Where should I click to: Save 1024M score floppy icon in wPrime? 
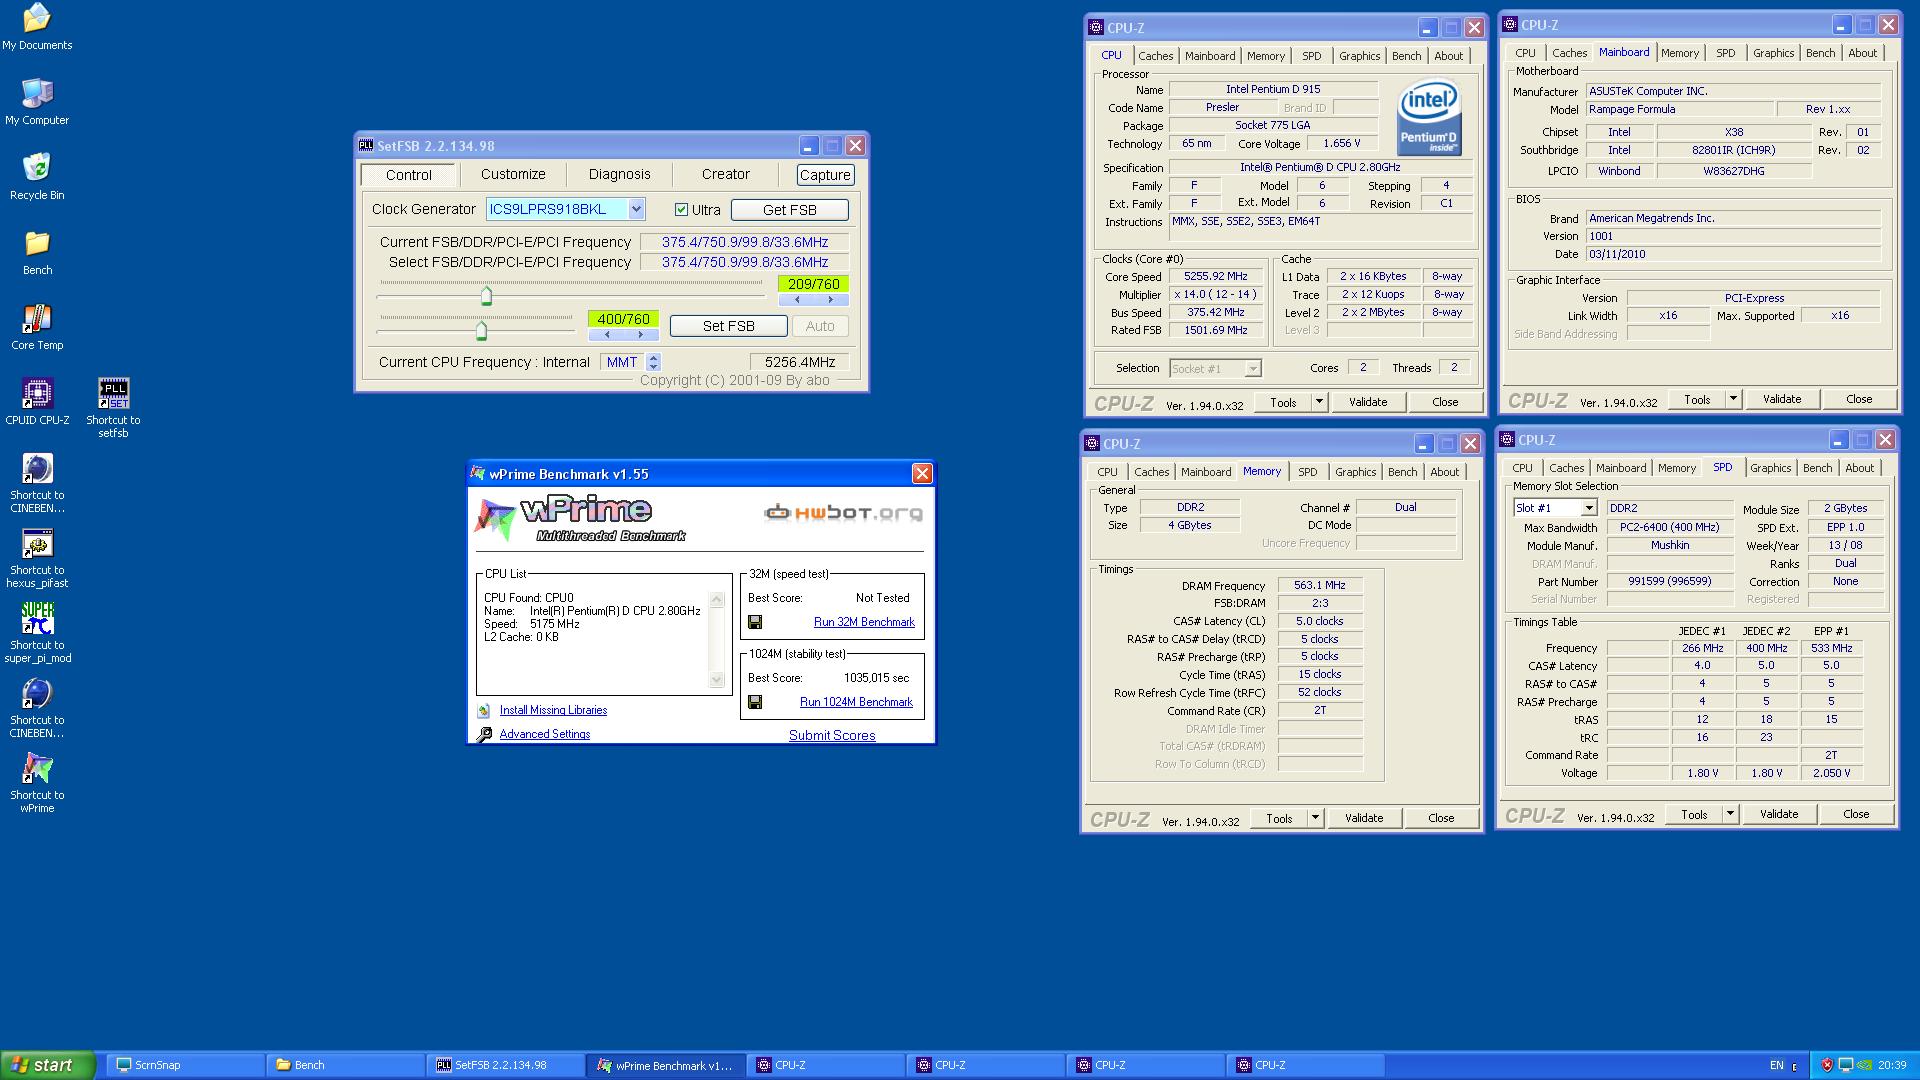pos(755,702)
